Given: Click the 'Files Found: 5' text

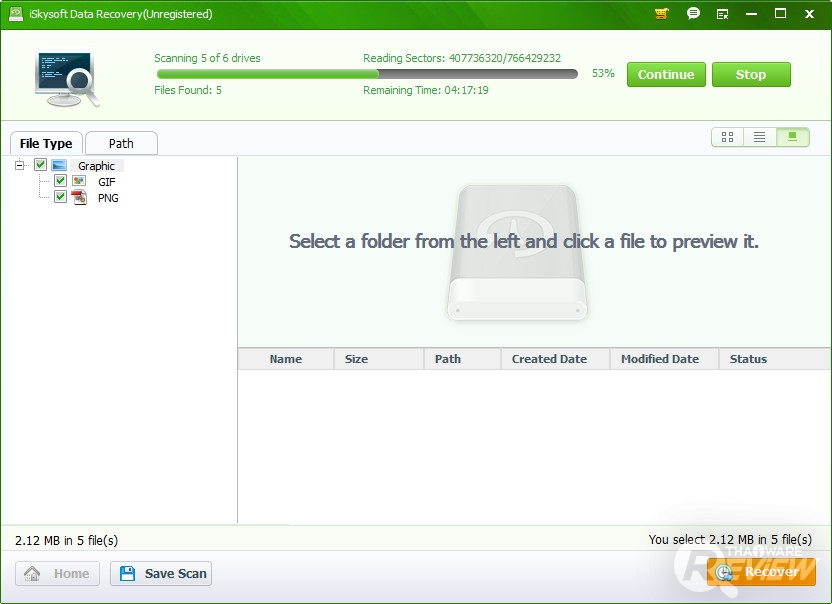Looking at the screenshot, I should [x=188, y=90].
